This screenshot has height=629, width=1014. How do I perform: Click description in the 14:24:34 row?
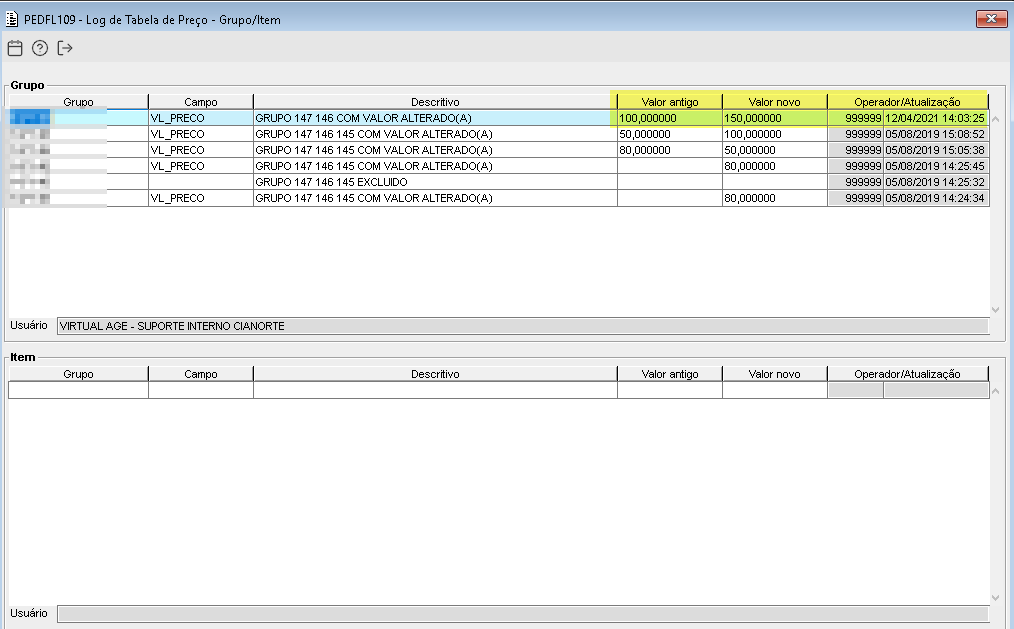435,198
